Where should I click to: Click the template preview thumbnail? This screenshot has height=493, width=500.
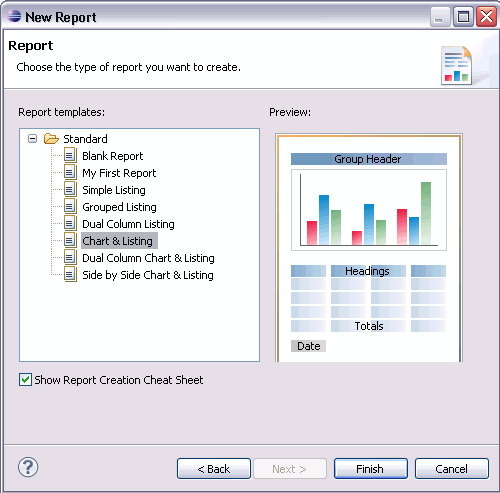(x=369, y=248)
